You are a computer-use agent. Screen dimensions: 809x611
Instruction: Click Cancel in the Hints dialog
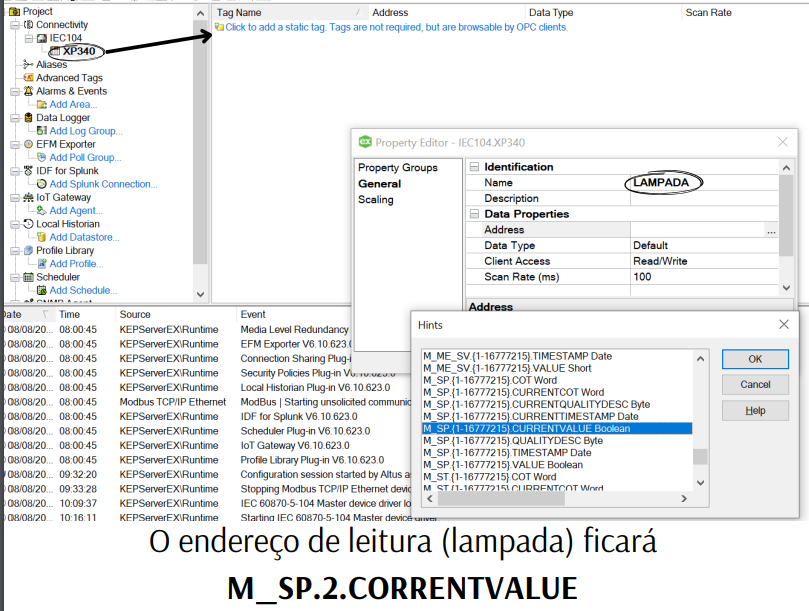755,385
